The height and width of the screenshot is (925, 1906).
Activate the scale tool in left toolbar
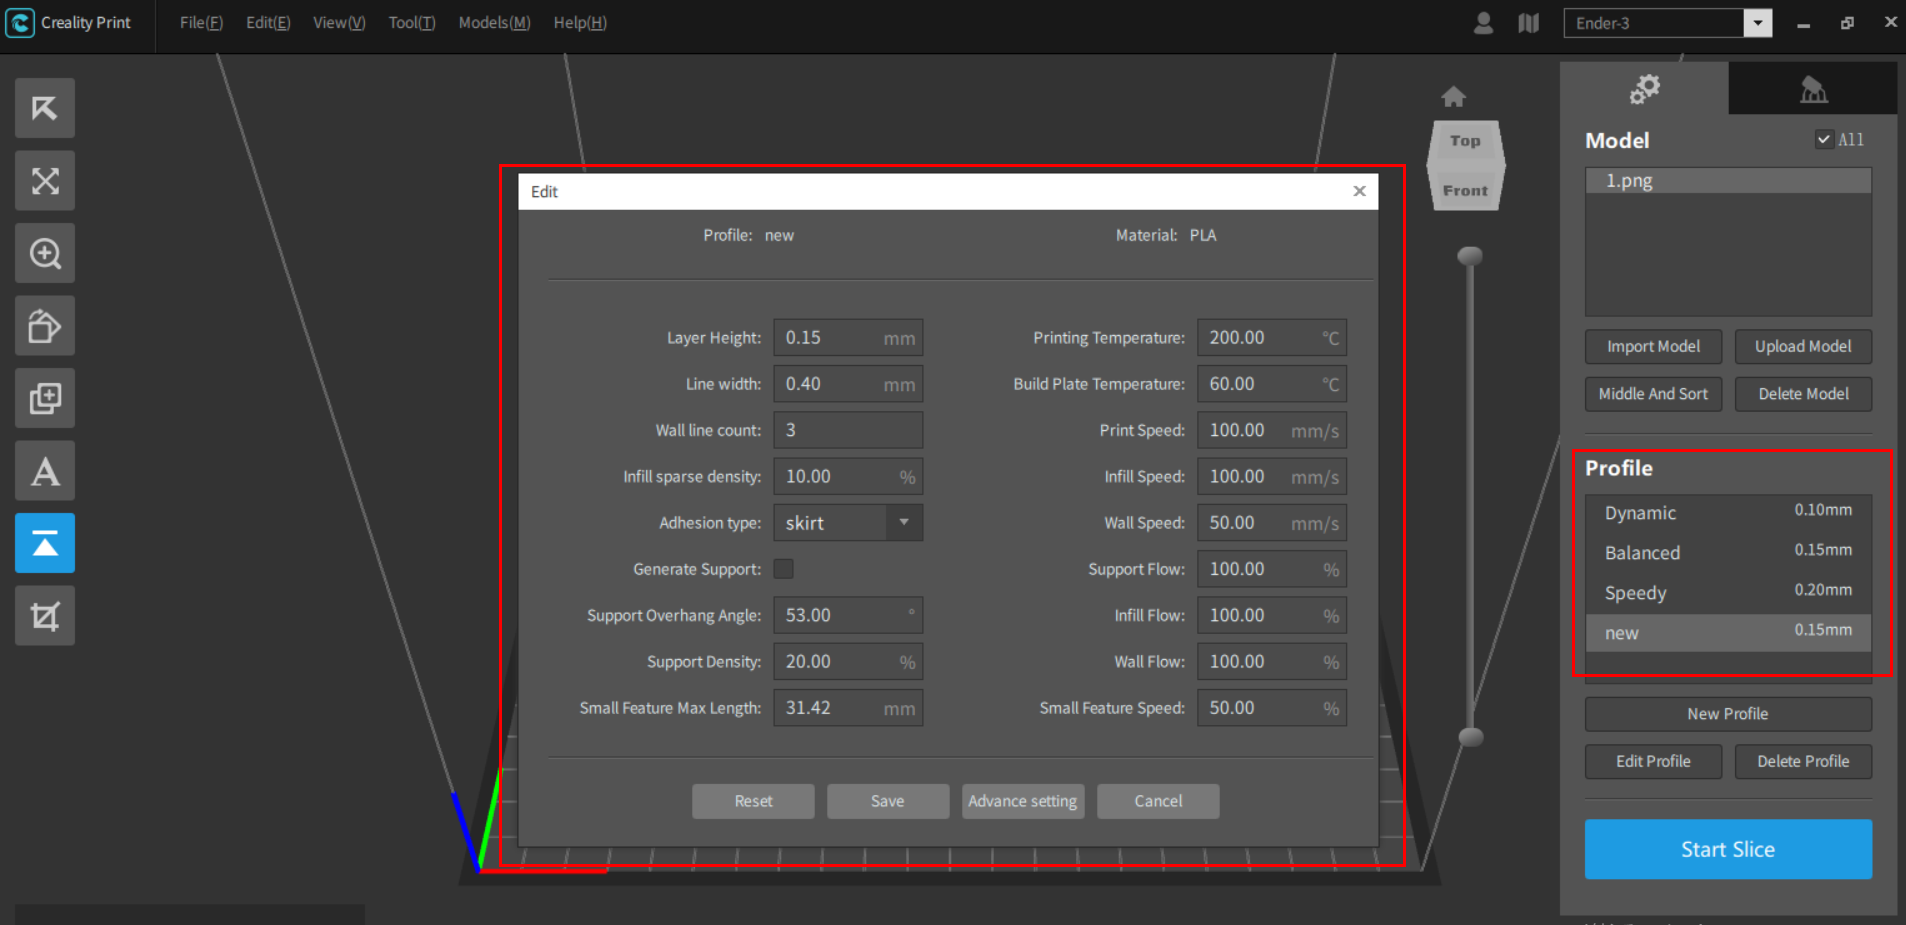pyautogui.click(x=44, y=181)
